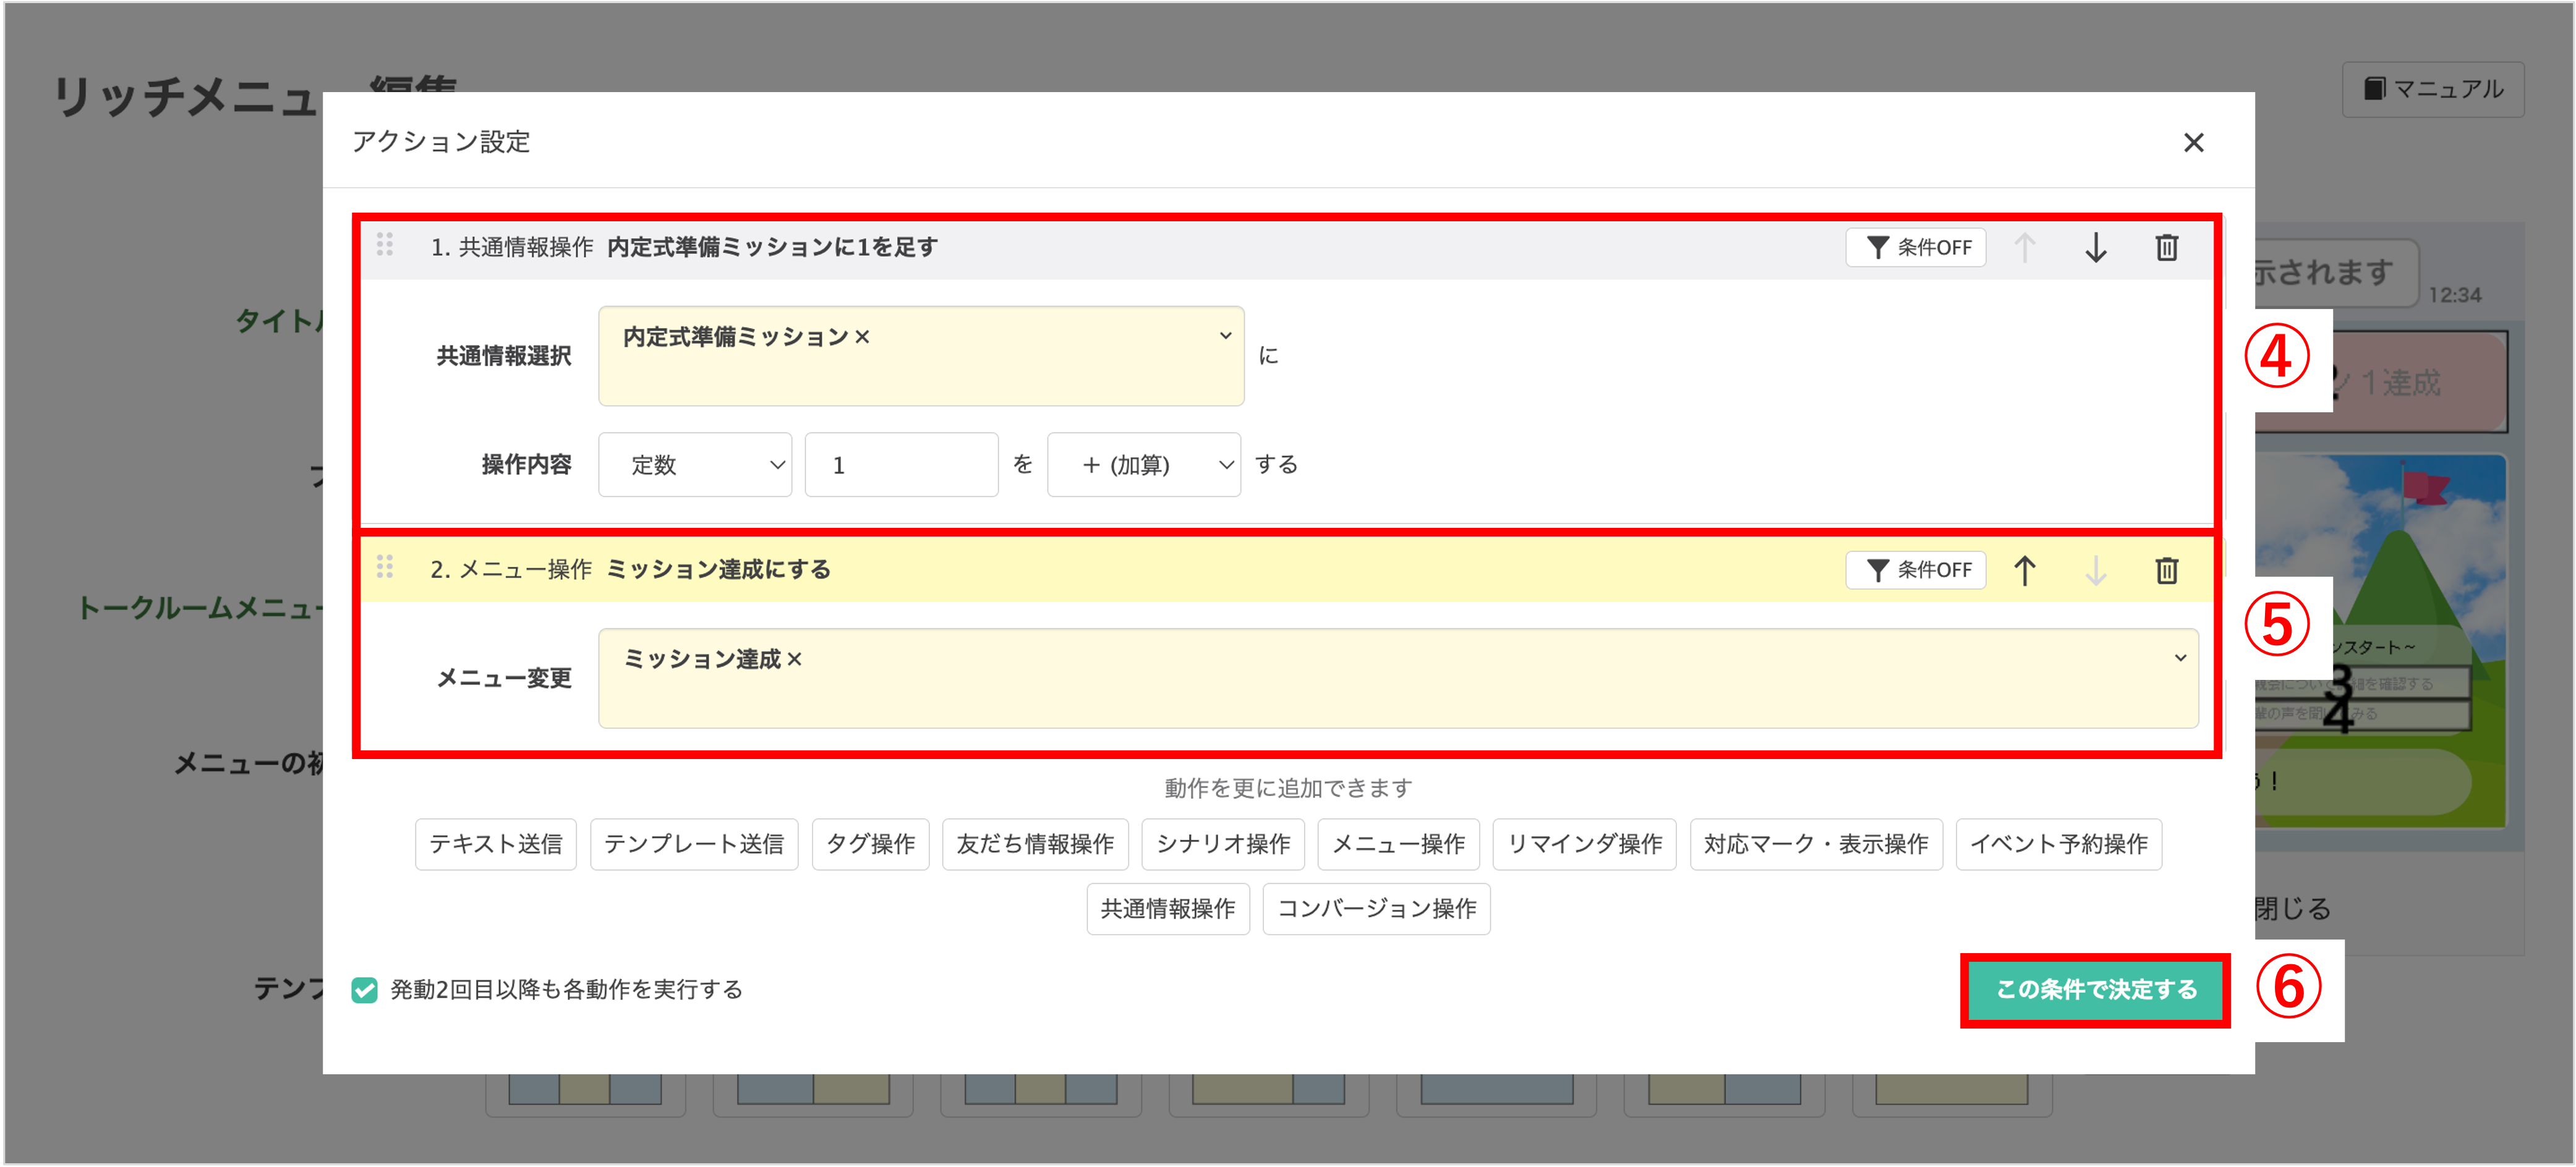Click この条件で決定する button
This screenshot has height=1167, width=2576.
(x=2095, y=989)
